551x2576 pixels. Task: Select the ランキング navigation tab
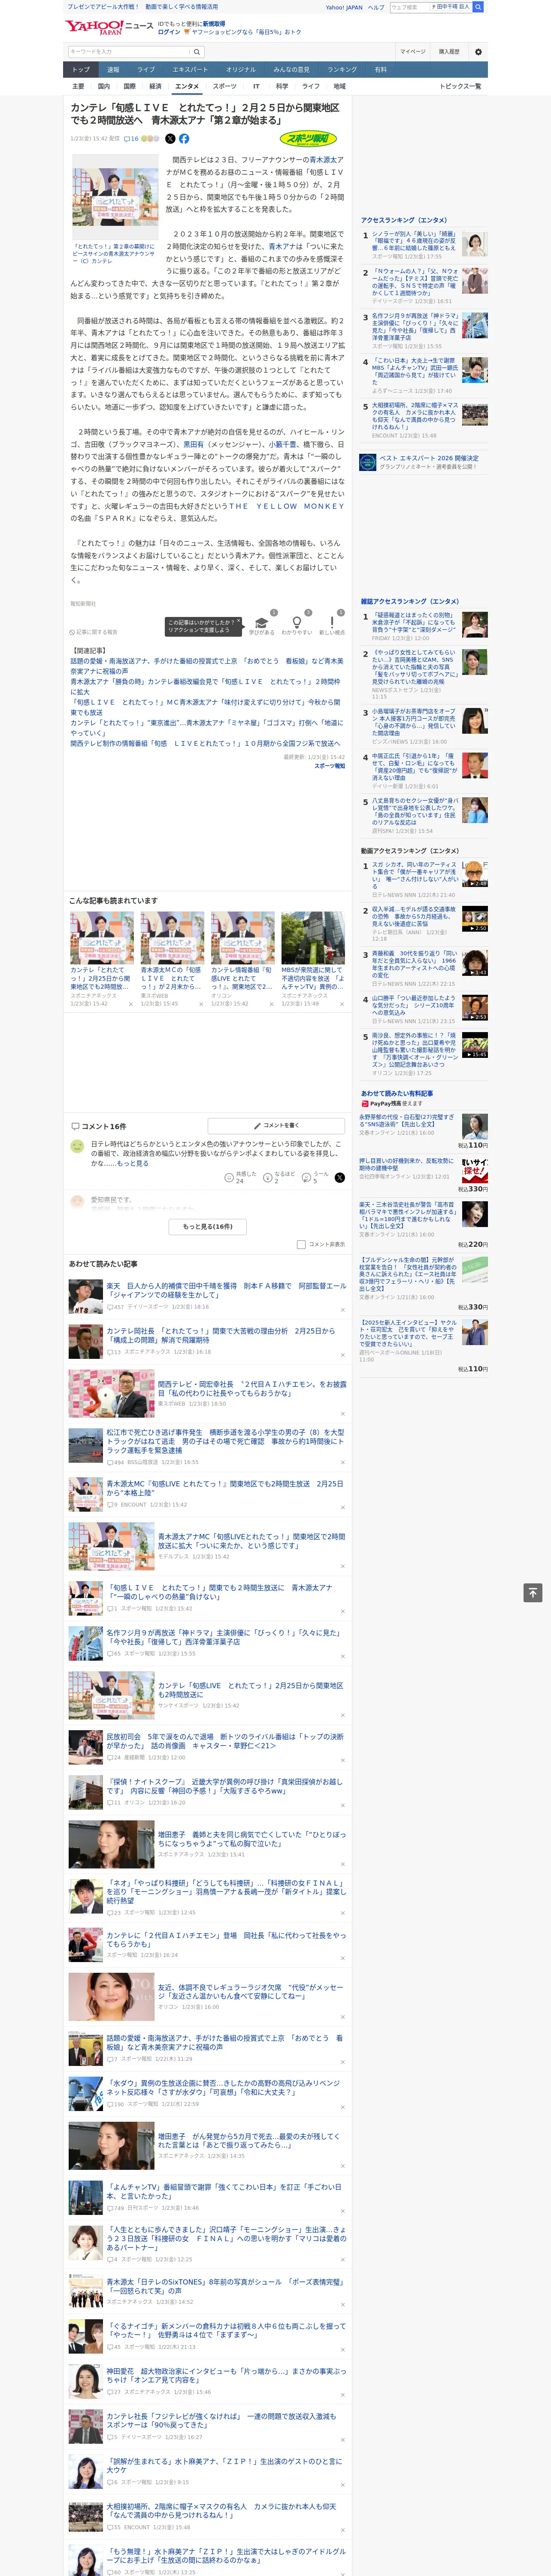click(342, 70)
